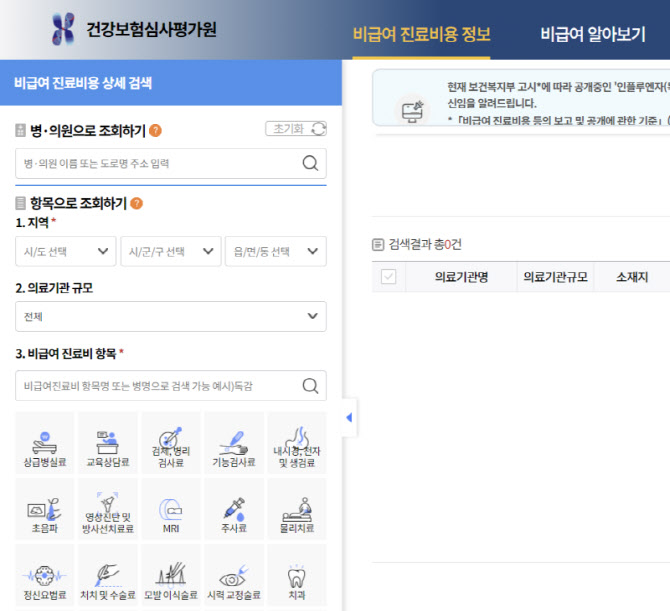
Task: Choose the MRI category icon
Action: tap(171, 510)
